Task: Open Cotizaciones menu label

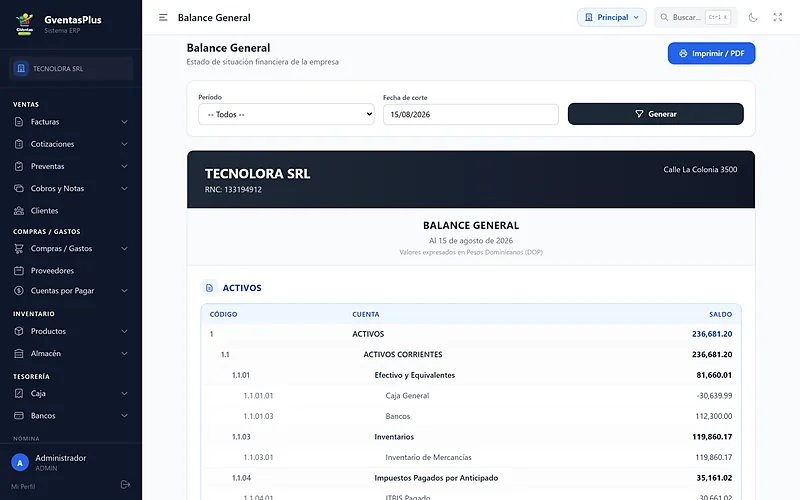Action: click(x=53, y=144)
